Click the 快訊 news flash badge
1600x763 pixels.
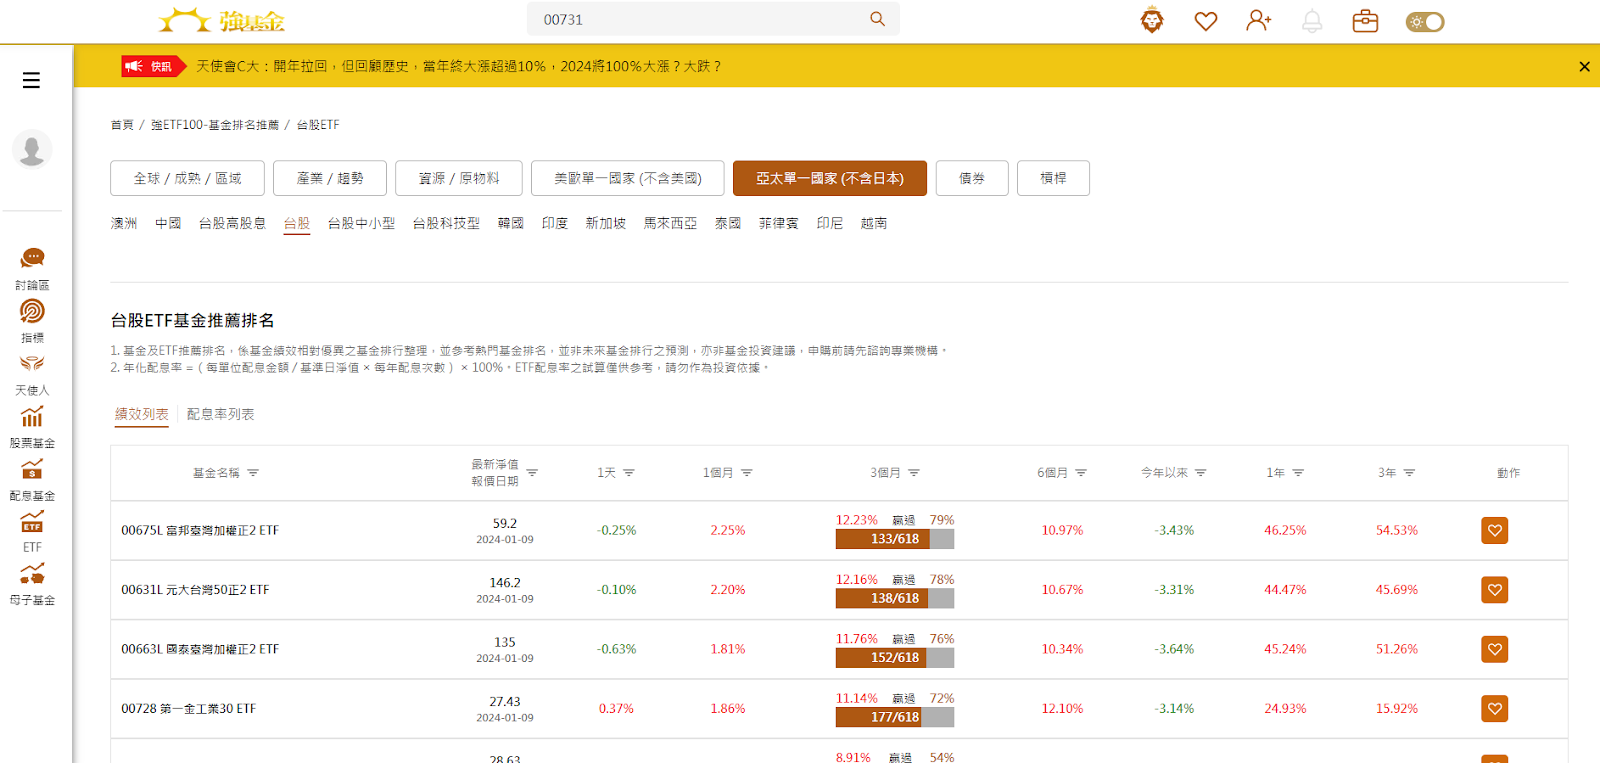[154, 66]
